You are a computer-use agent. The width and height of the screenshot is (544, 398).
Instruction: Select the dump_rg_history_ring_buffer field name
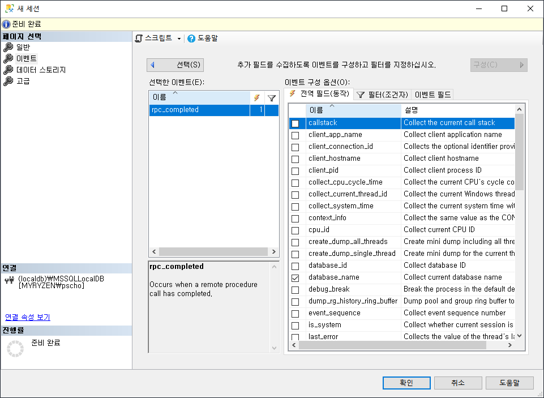tap(353, 301)
